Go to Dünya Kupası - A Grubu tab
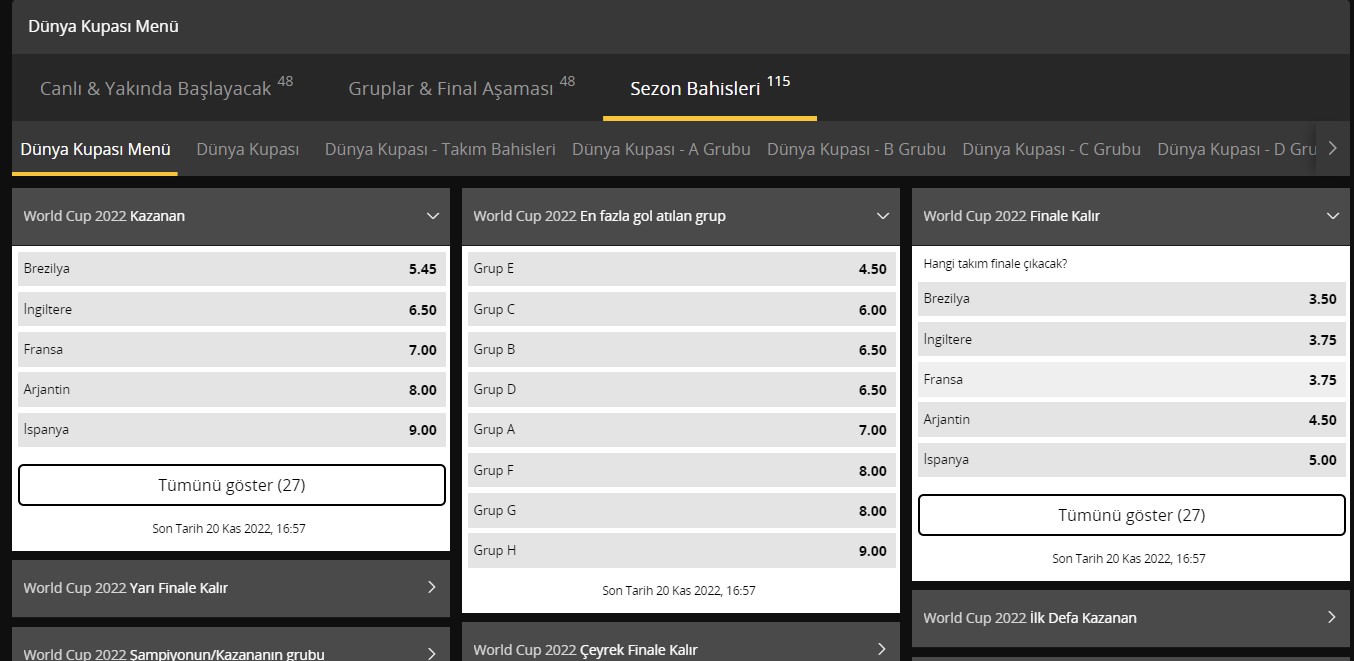The width and height of the screenshot is (1354, 661). (661, 149)
